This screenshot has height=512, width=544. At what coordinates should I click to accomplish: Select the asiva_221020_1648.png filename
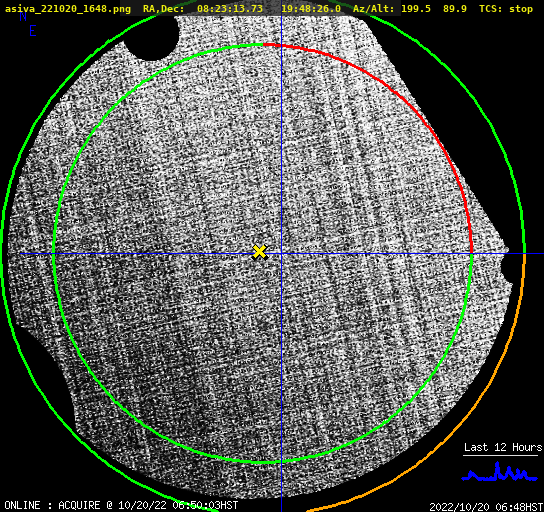tap(68, 9)
